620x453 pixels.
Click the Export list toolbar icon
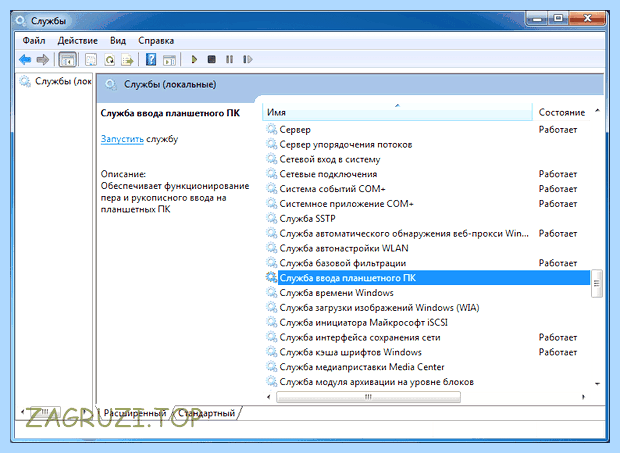(127, 60)
